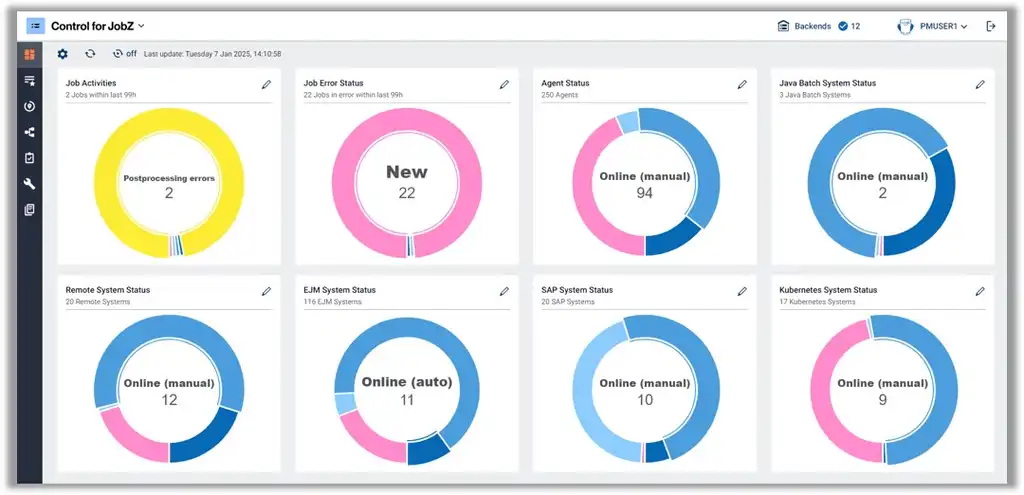
Task: Open the network nodes sidebar icon
Action: tap(29, 132)
